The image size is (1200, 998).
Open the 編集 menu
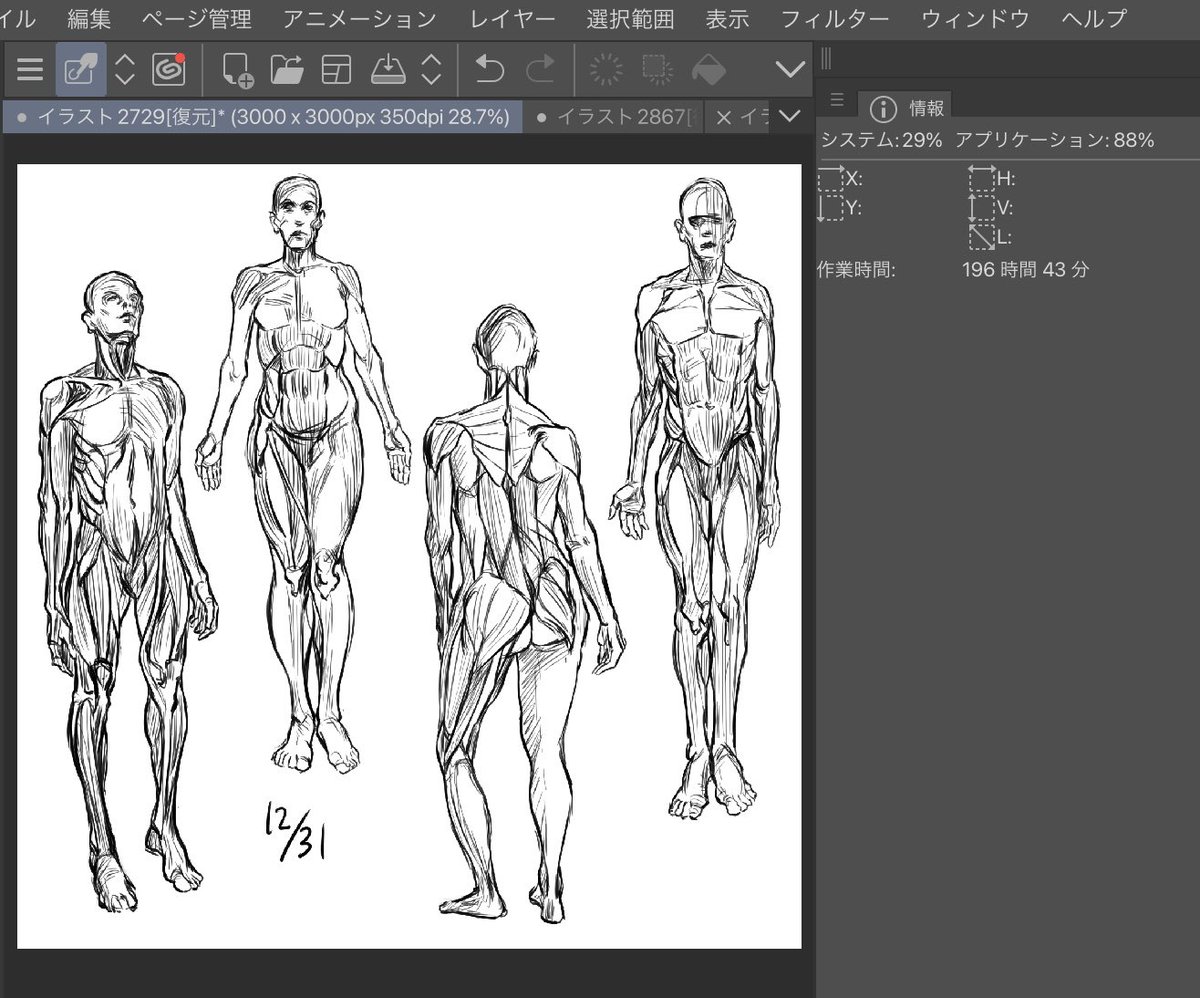89,18
